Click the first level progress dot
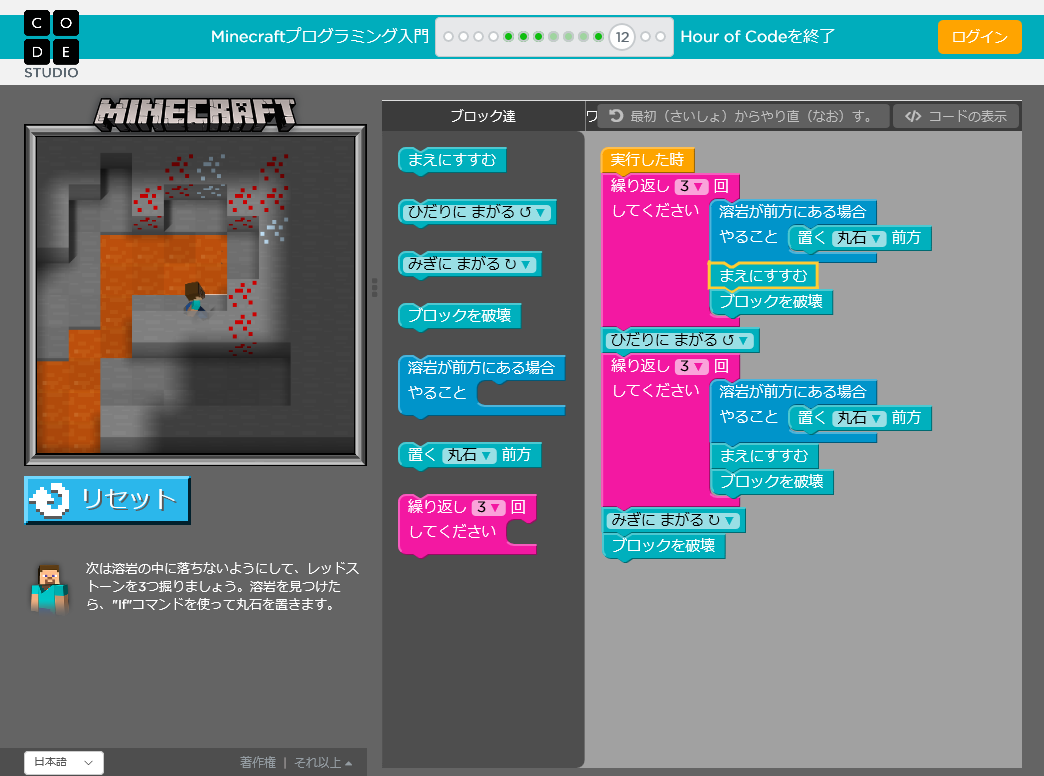Screen dimensions: 1044x776 [x=448, y=37]
